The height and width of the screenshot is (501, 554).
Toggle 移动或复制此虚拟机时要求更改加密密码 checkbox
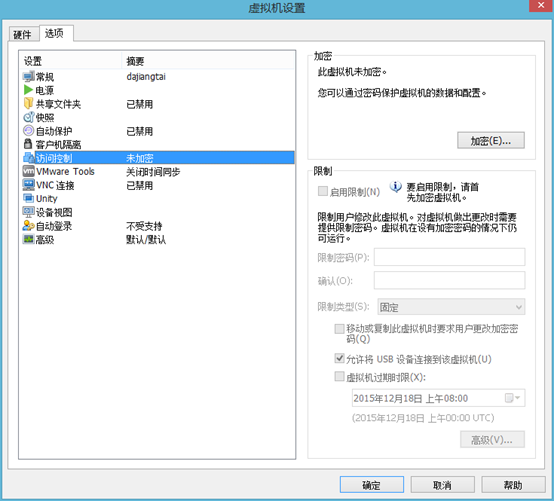tap(339, 329)
